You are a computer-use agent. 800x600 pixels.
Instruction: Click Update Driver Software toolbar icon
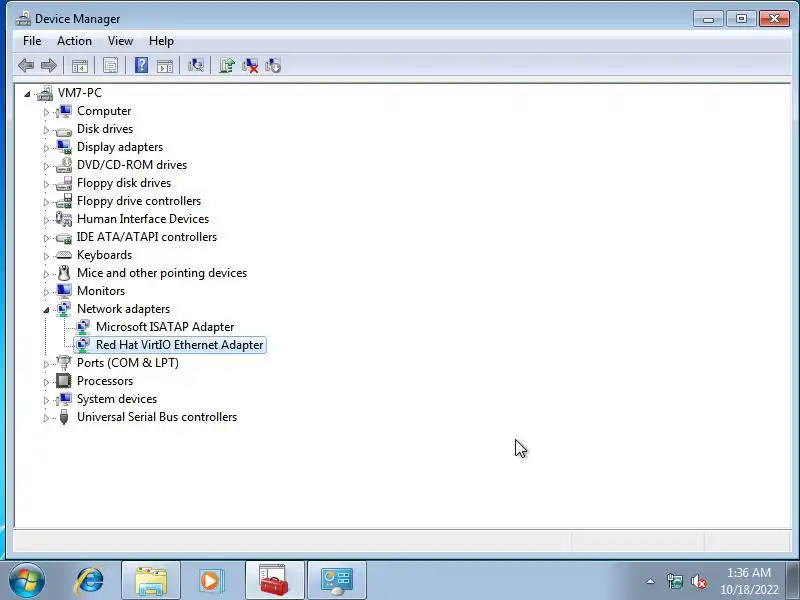pos(227,65)
